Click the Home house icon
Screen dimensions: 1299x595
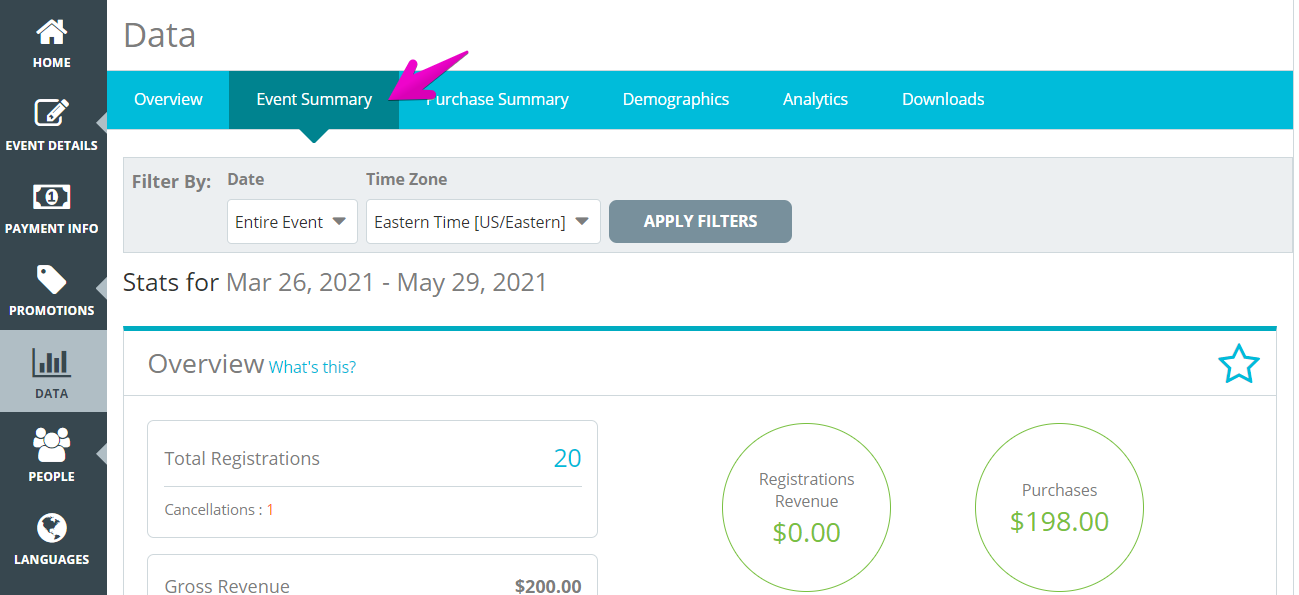point(52,31)
